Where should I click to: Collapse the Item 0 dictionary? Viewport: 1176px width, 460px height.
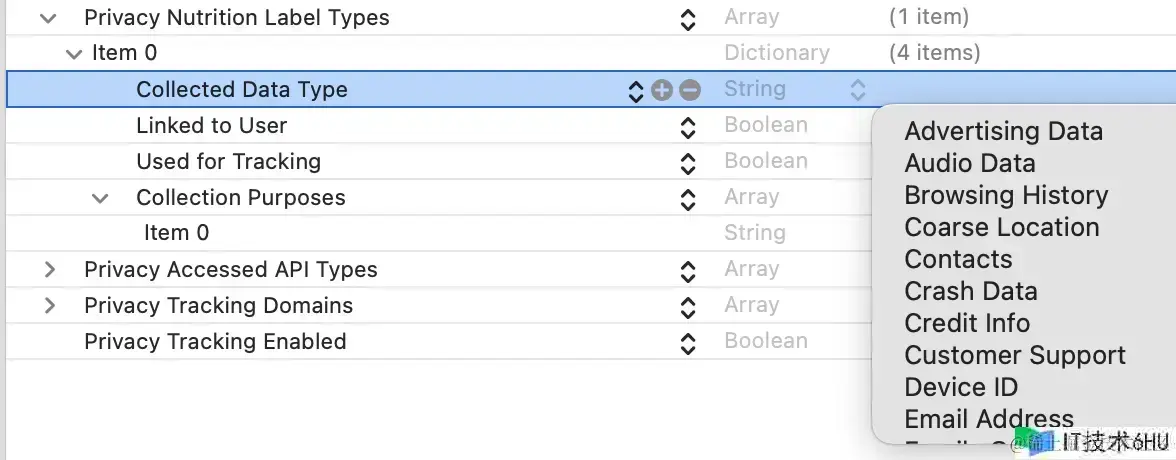(74, 54)
